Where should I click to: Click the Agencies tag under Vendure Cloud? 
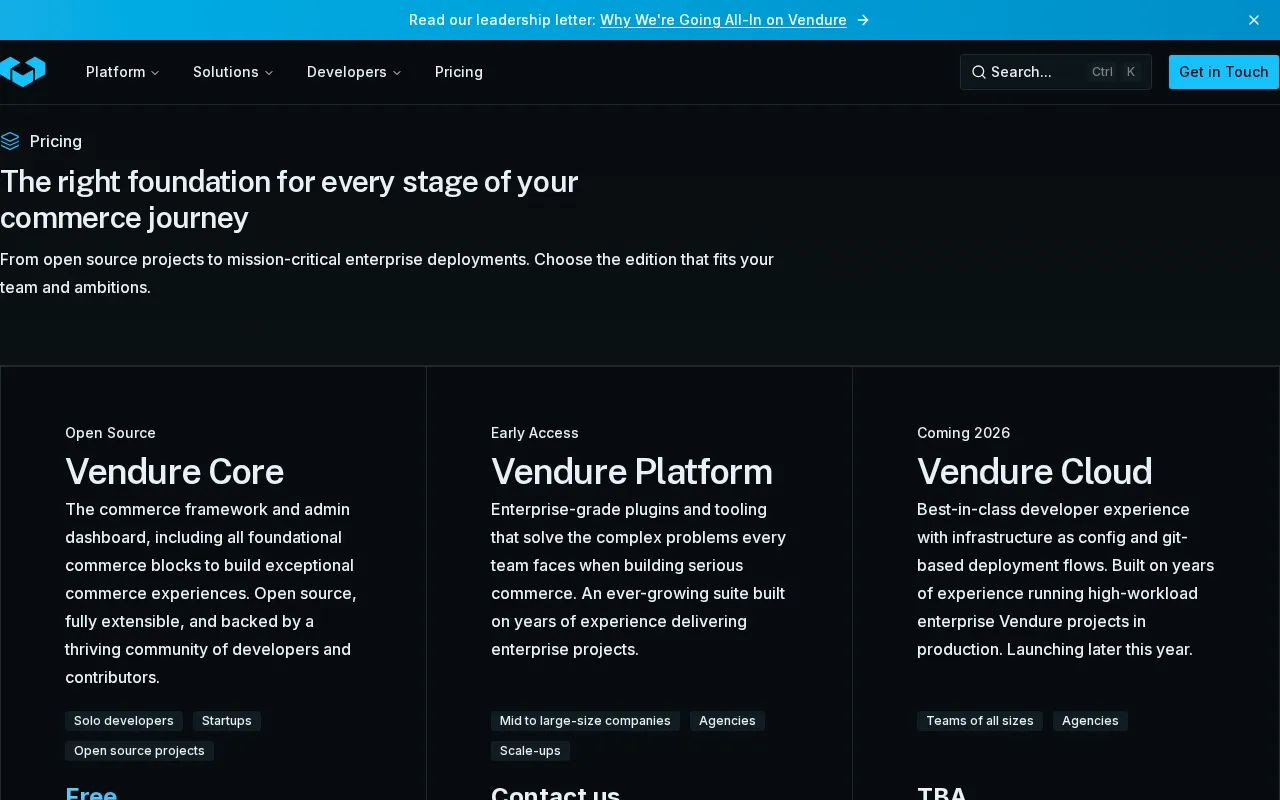coord(1090,721)
